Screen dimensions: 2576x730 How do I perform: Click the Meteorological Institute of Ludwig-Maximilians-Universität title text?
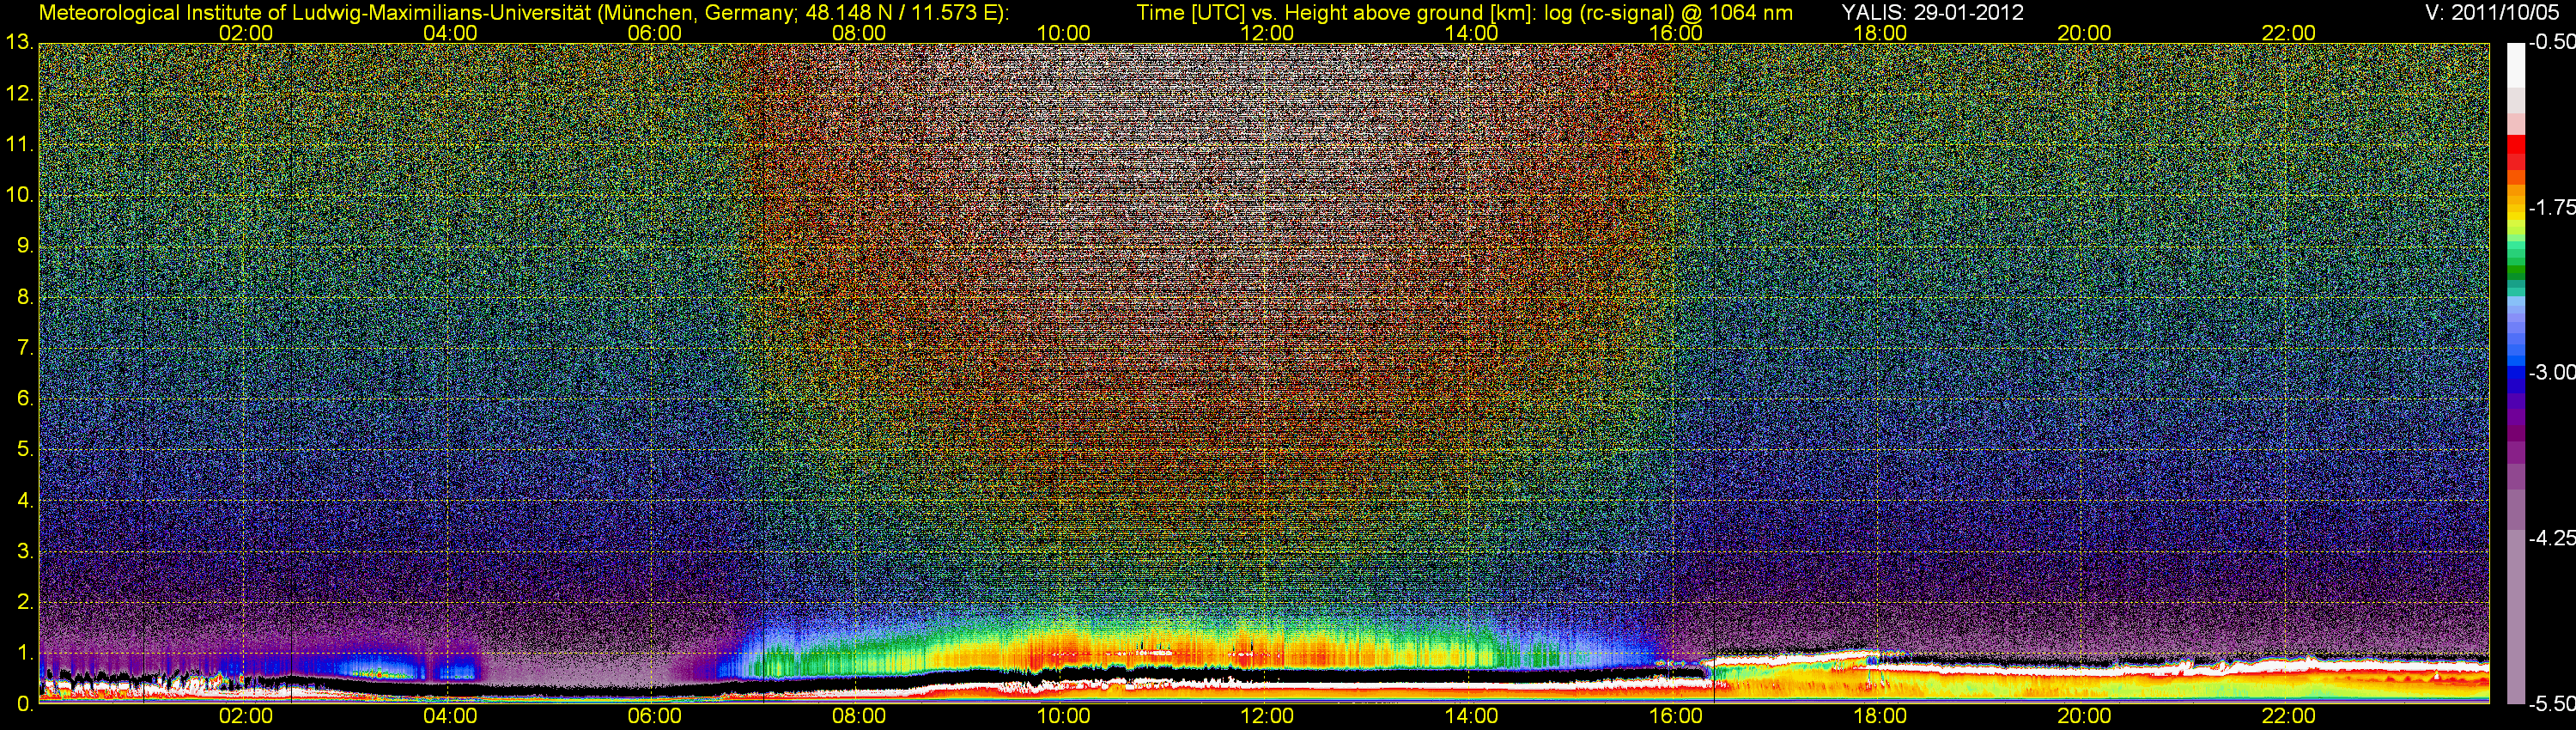point(523,12)
